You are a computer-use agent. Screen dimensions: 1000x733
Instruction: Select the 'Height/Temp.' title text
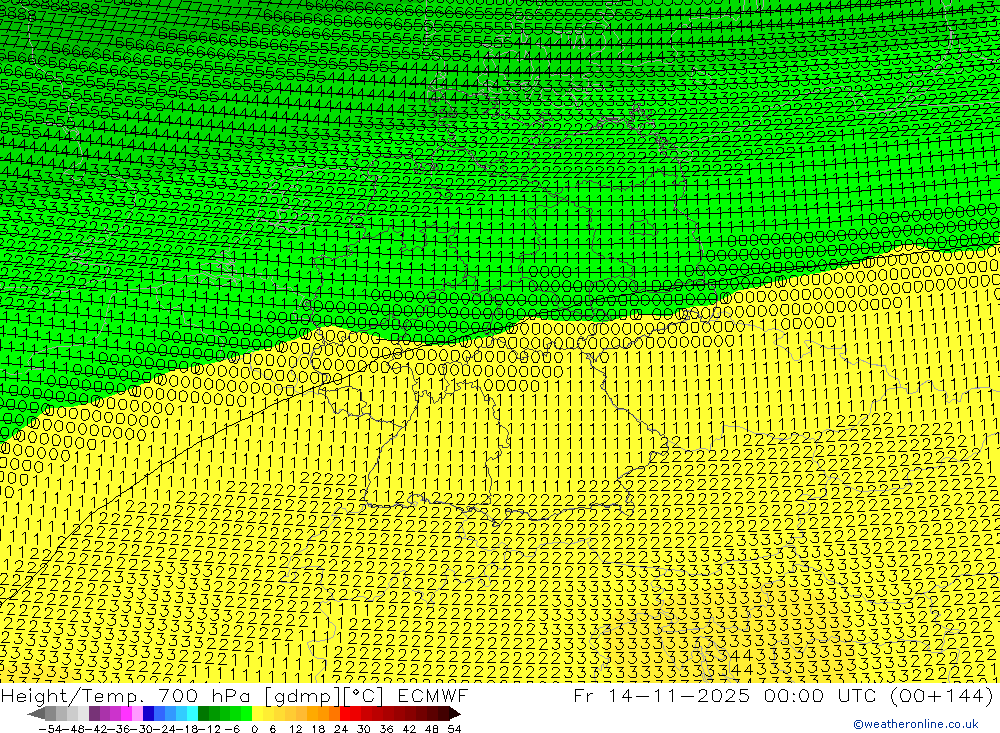click(71, 695)
